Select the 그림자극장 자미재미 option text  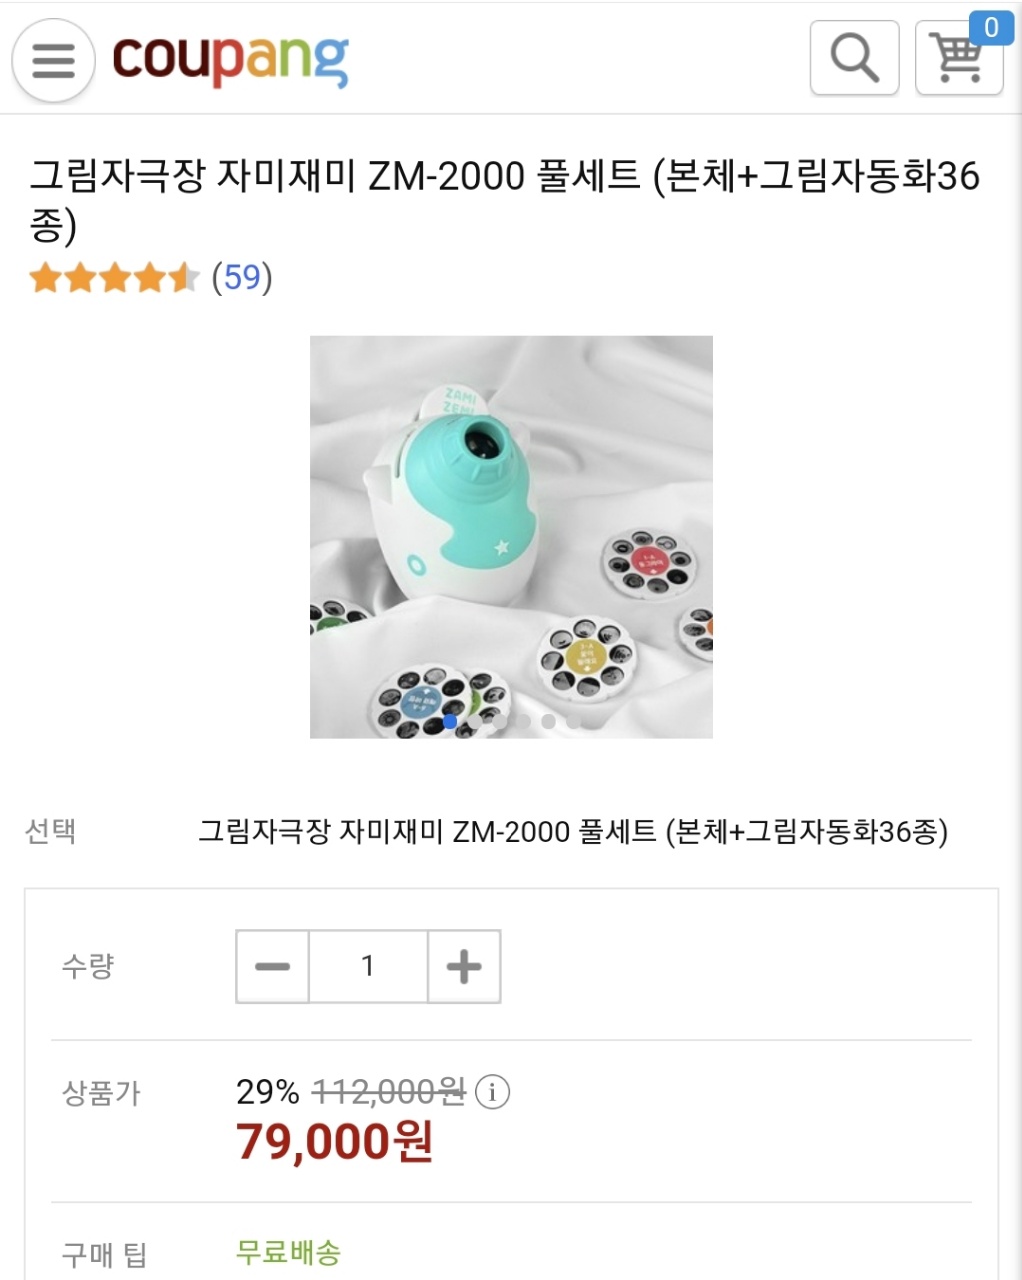coord(572,831)
